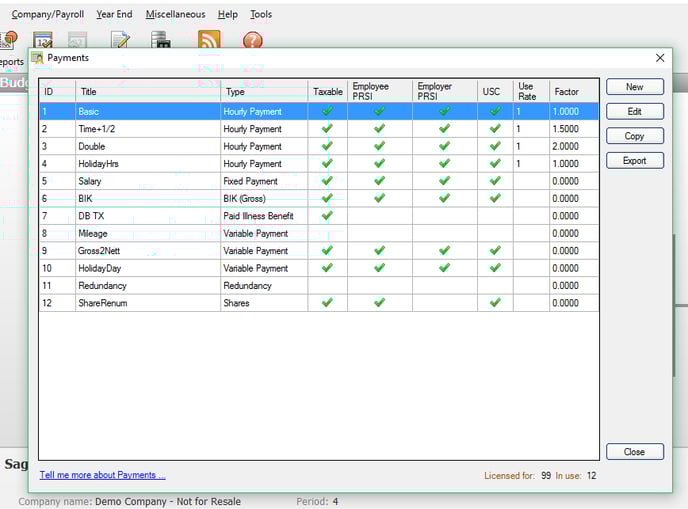This screenshot has width=688, height=509.
Task: Click the 1.5000 factor value
Action: pyautogui.click(x=566, y=129)
